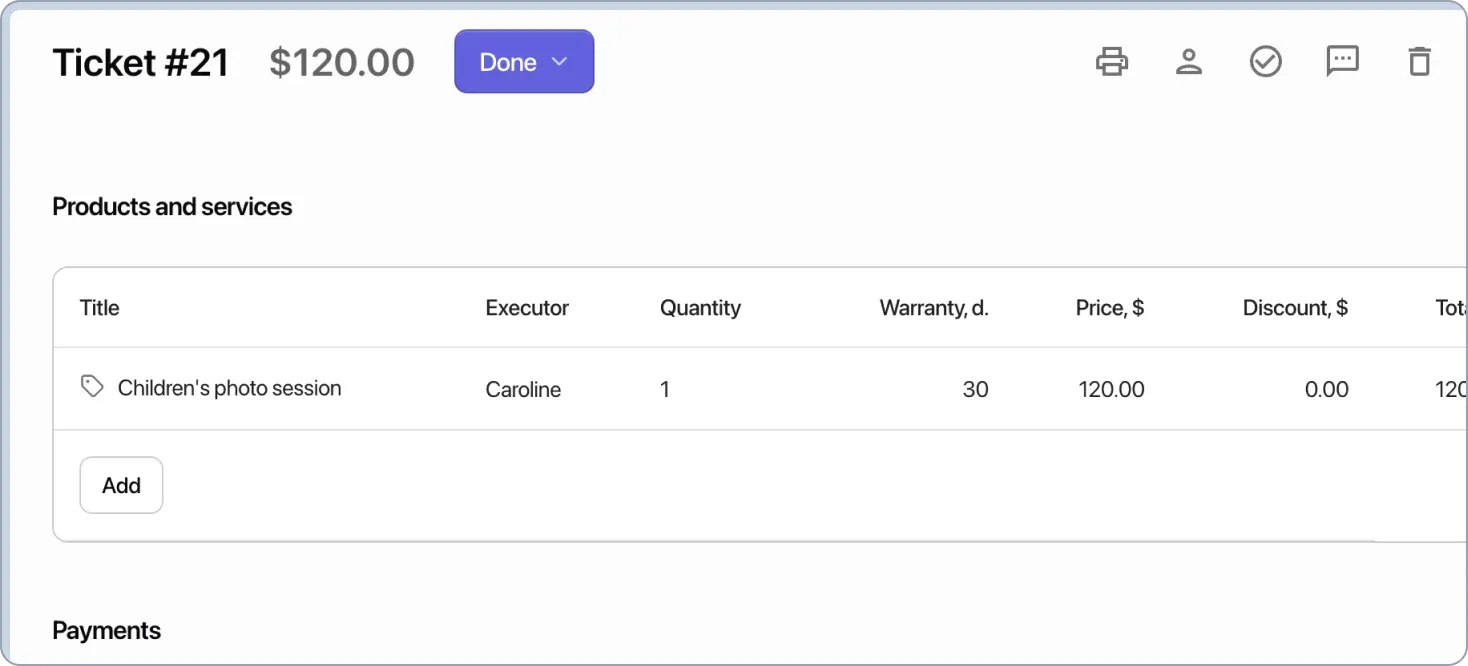The width and height of the screenshot is (1468, 666).
Task: Click the Quantity column header
Action: [700, 307]
